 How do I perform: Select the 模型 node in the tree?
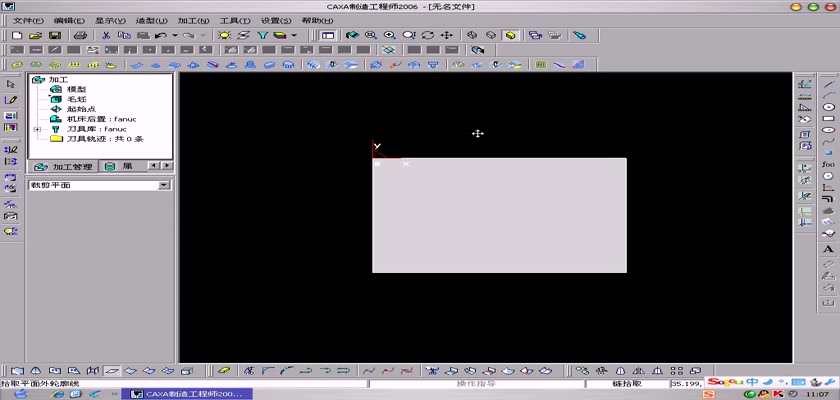76,89
